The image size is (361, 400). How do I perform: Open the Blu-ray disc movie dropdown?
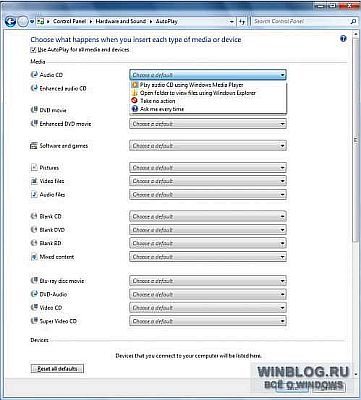pos(208,281)
